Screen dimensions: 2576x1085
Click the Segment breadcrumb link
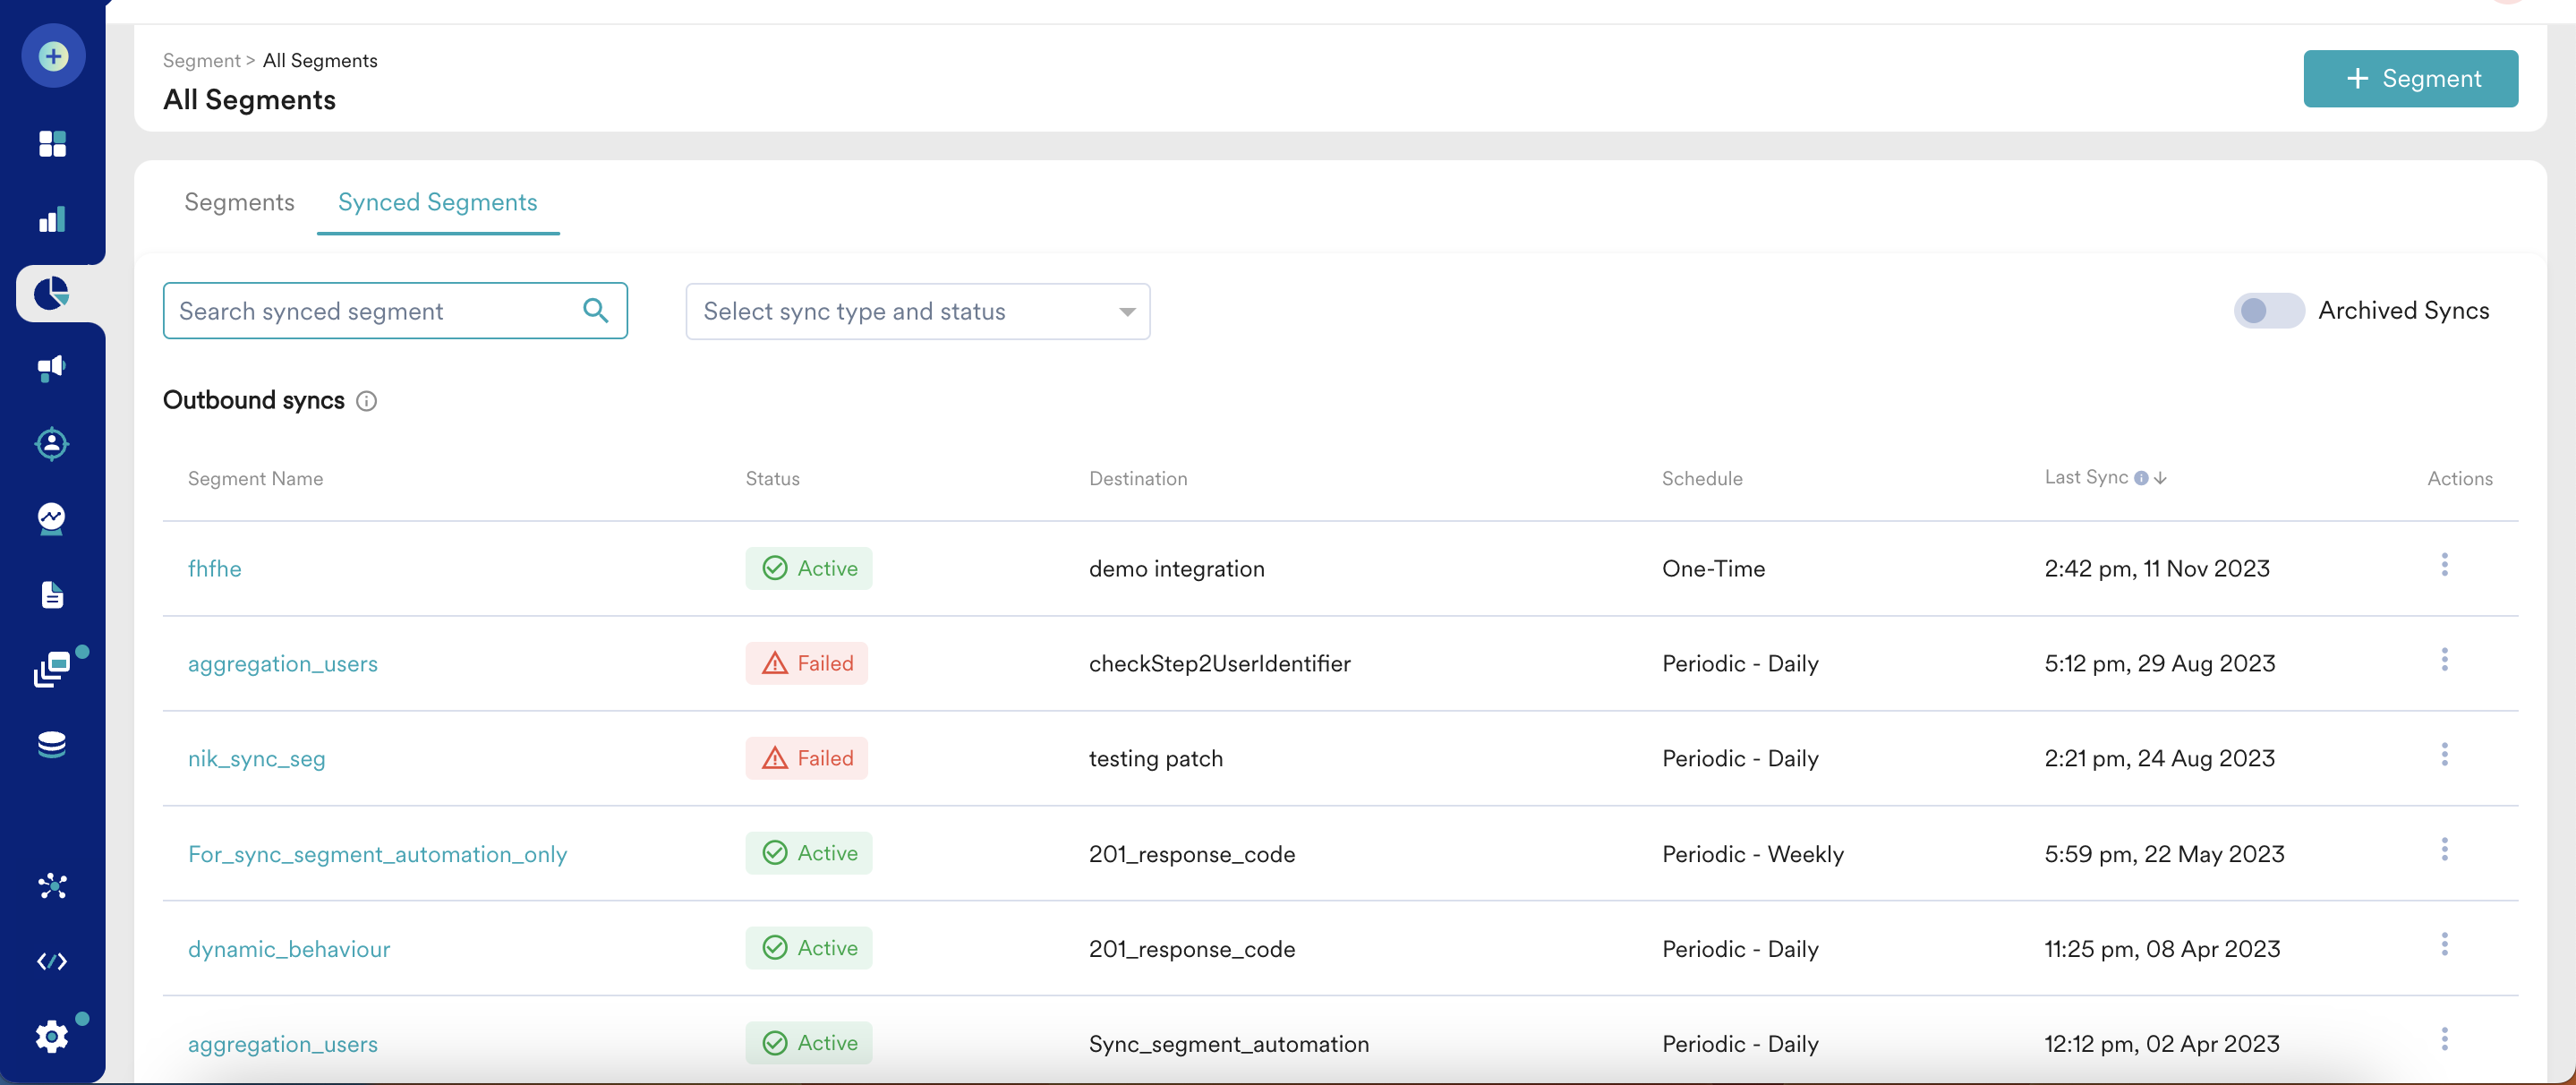pyautogui.click(x=201, y=61)
